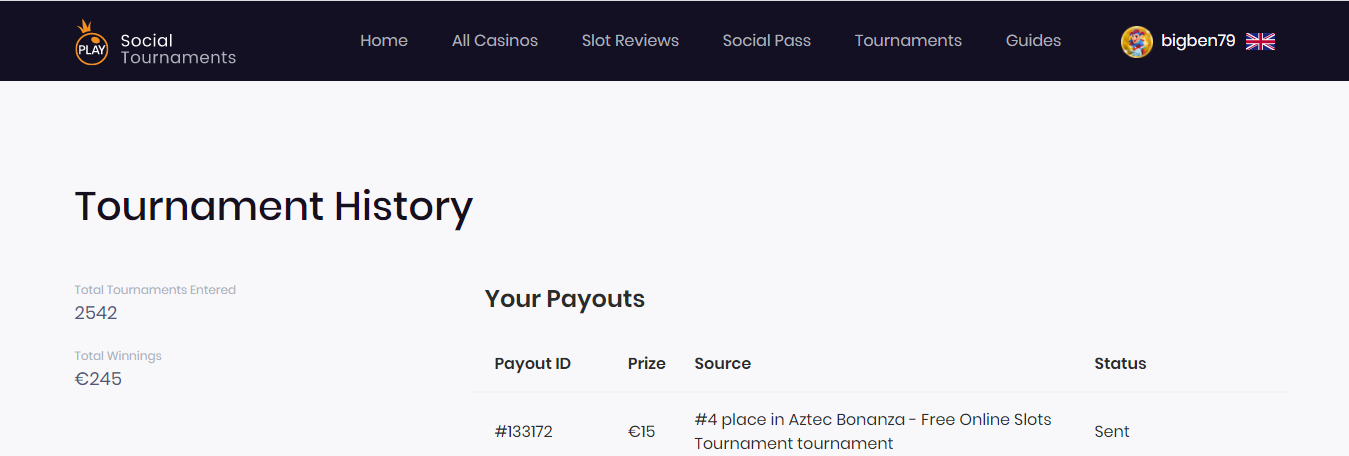1349x456 pixels.
Task: Click the Source column header
Action: tap(723, 364)
